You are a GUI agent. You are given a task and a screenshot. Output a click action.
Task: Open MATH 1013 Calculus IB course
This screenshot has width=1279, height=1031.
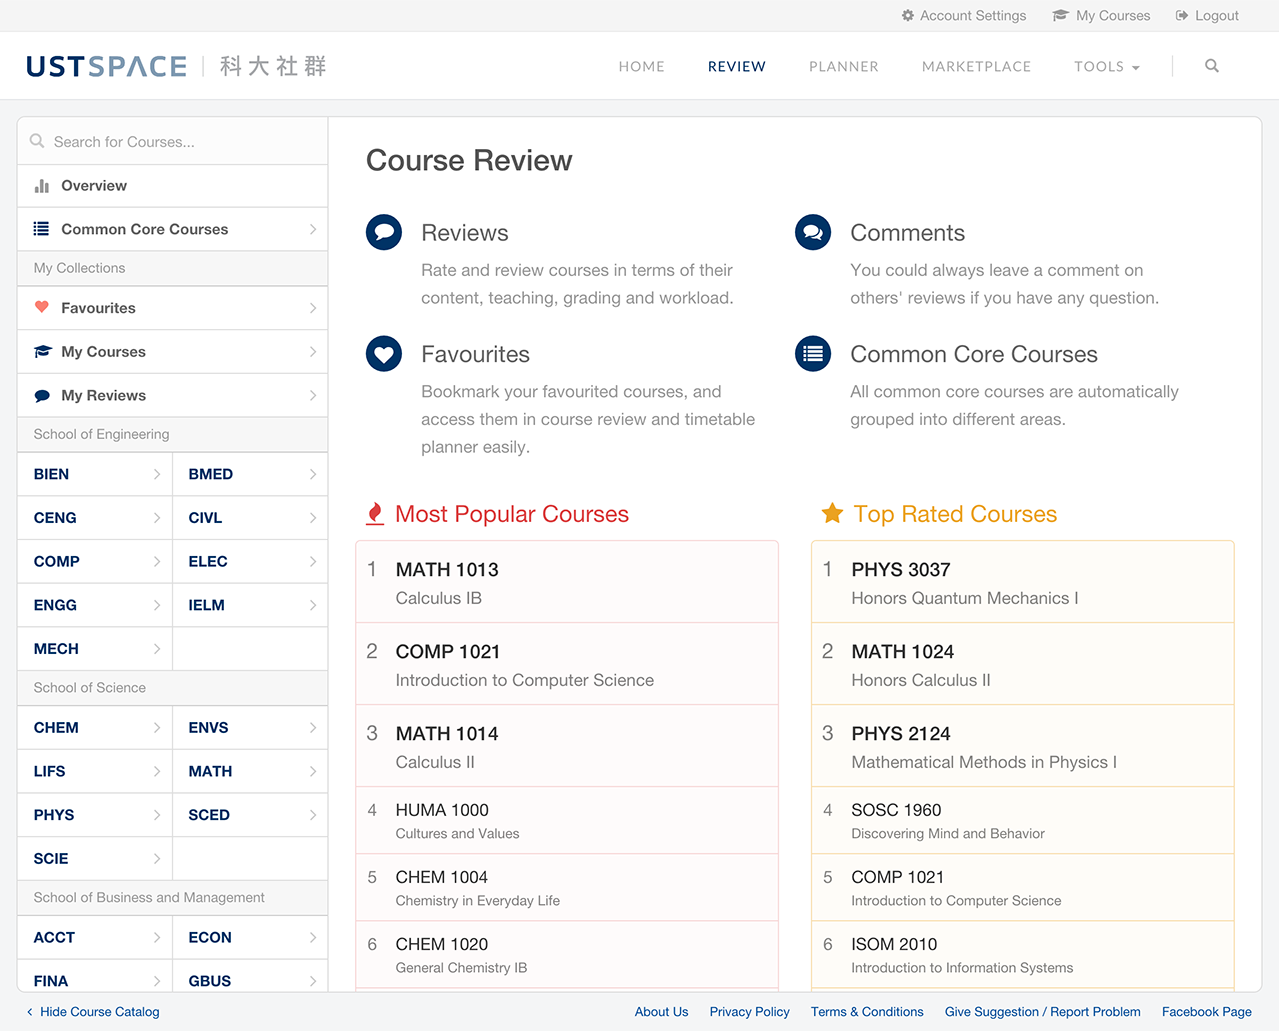coord(567,582)
